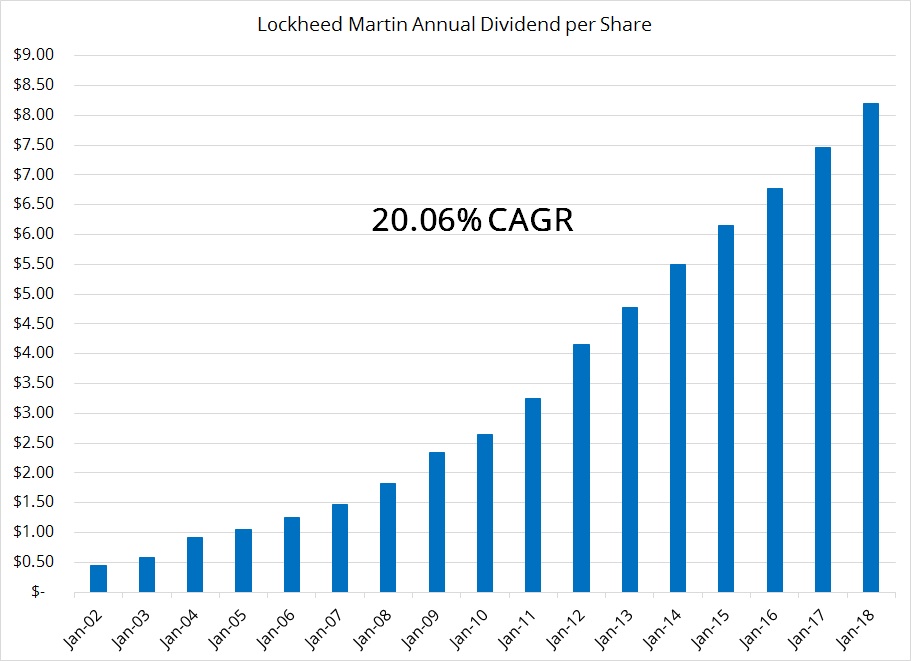The image size is (911, 661).
Task: Select the 20.06% CAGR annotation text
Action: [472, 220]
